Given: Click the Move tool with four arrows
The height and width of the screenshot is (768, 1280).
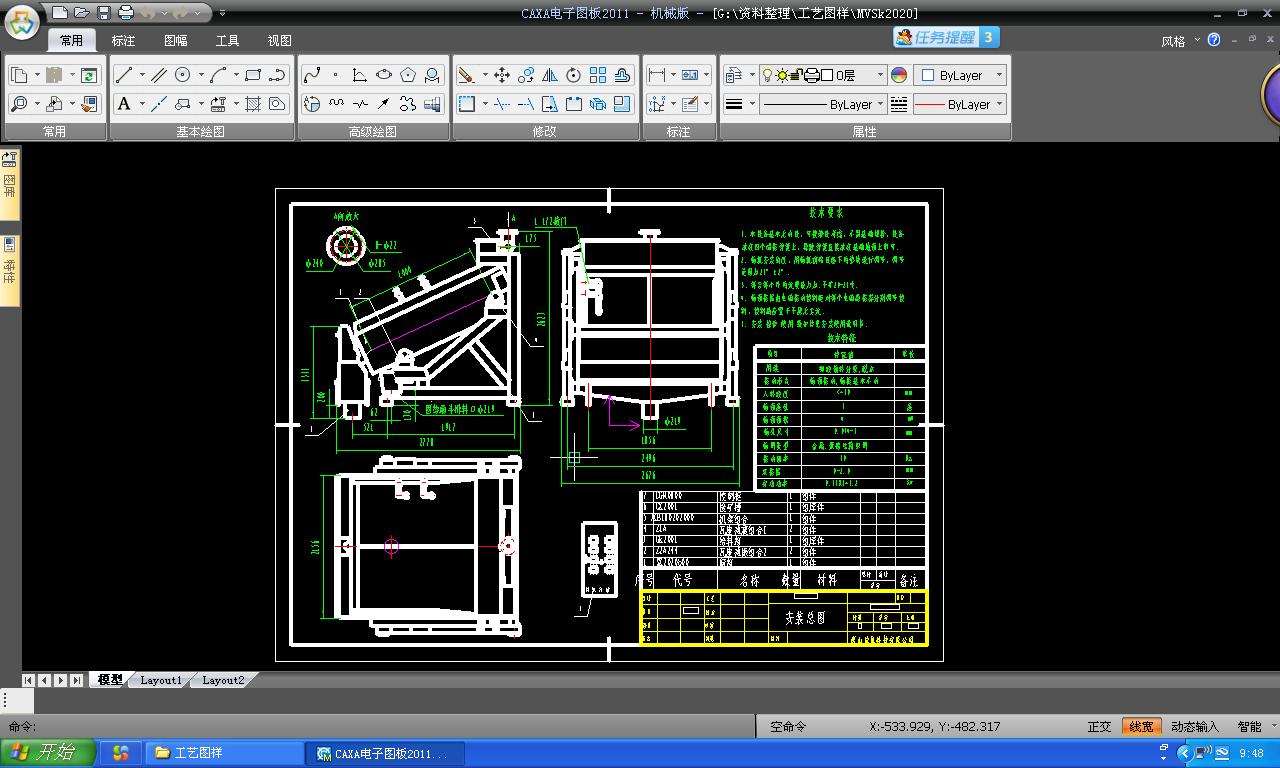Looking at the screenshot, I should click(x=501, y=75).
